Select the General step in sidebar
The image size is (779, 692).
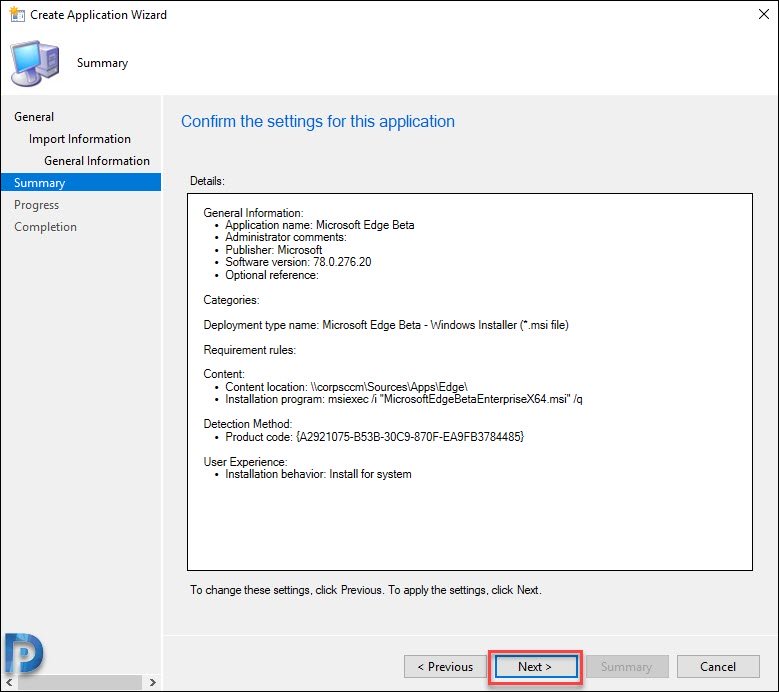point(34,117)
